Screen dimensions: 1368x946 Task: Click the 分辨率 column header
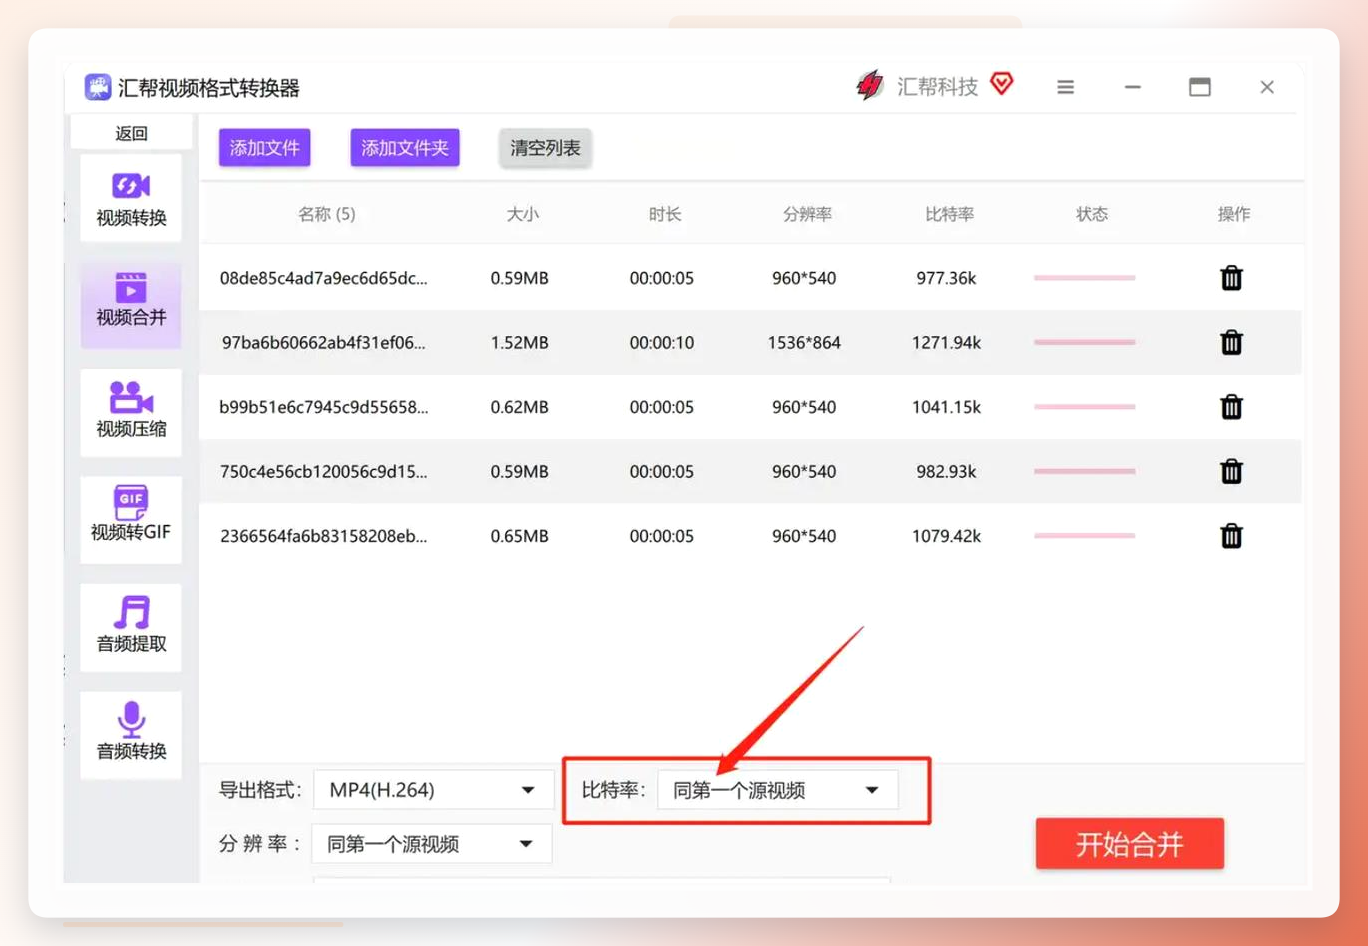(807, 214)
